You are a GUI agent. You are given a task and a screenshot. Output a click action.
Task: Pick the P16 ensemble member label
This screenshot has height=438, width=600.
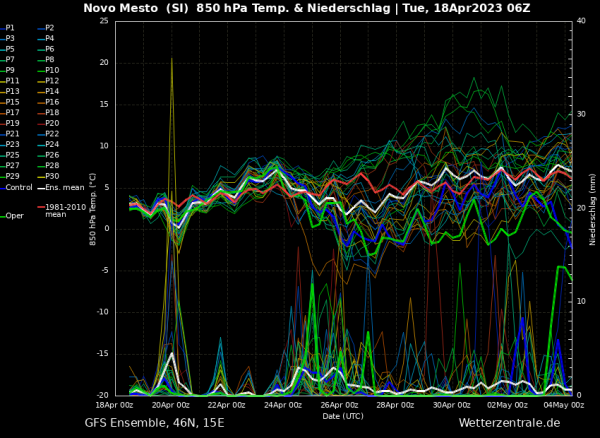point(48,102)
